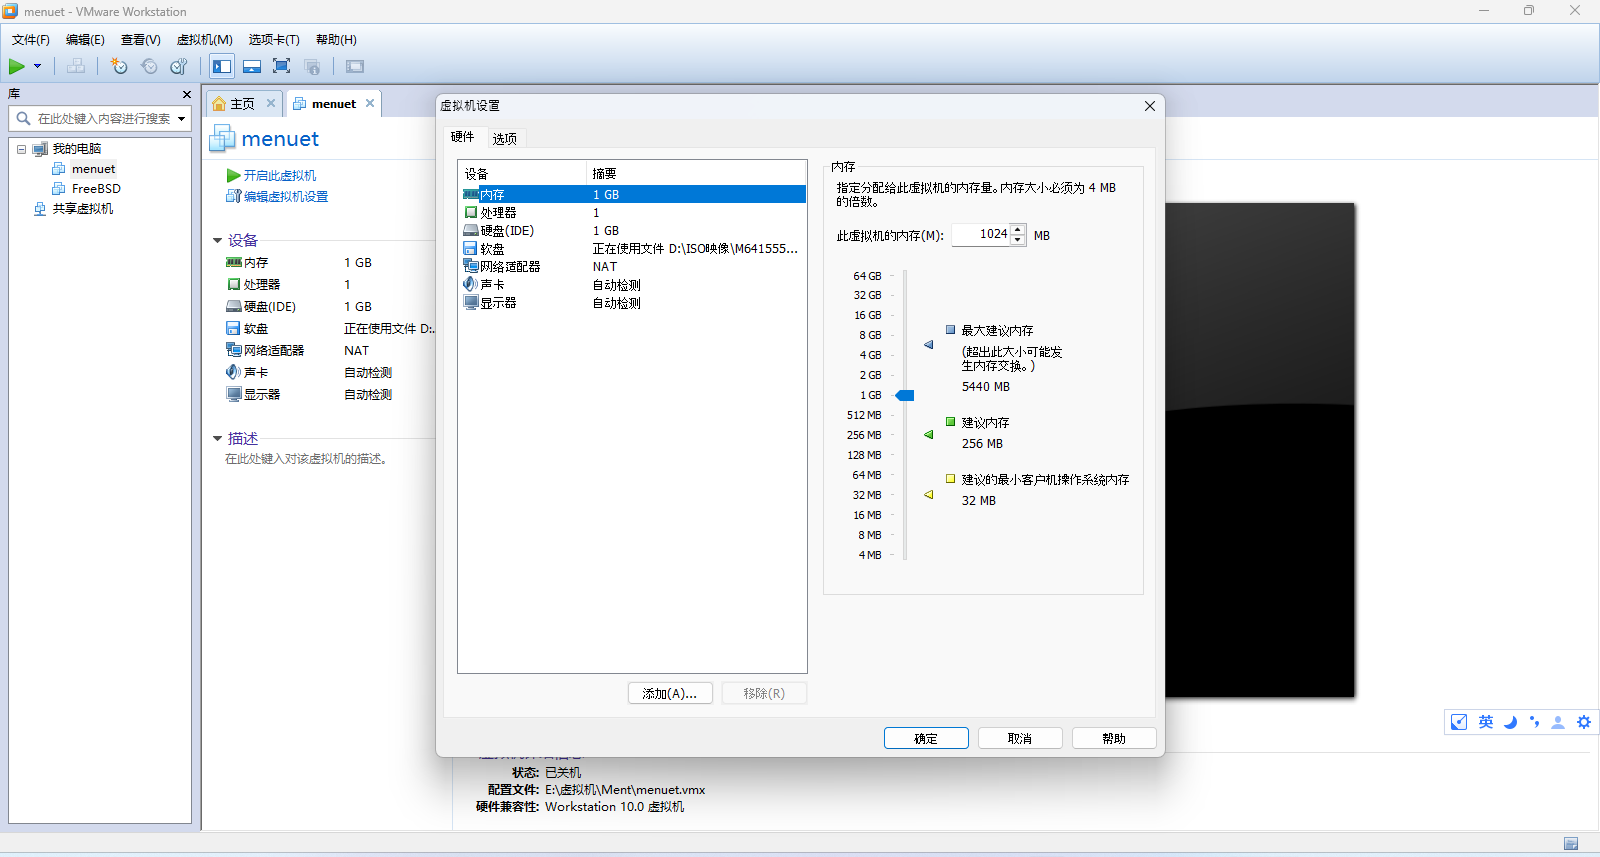The width and height of the screenshot is (1600, 857).
Task: Click the send Ctrl+Alt+Del toolbar icon
Action: 76,66
